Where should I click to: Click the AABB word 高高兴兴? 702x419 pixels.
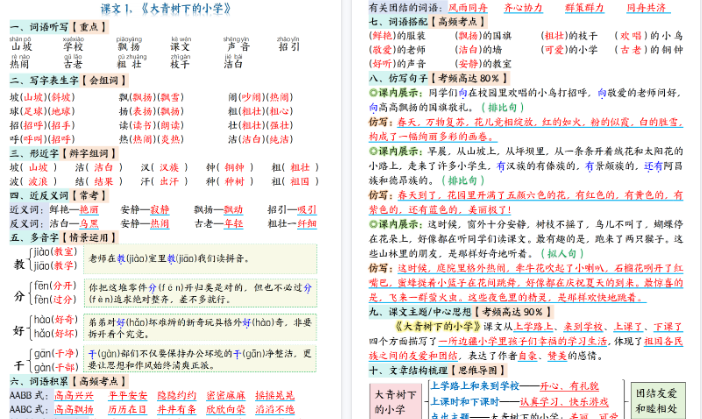pos(74,396)
